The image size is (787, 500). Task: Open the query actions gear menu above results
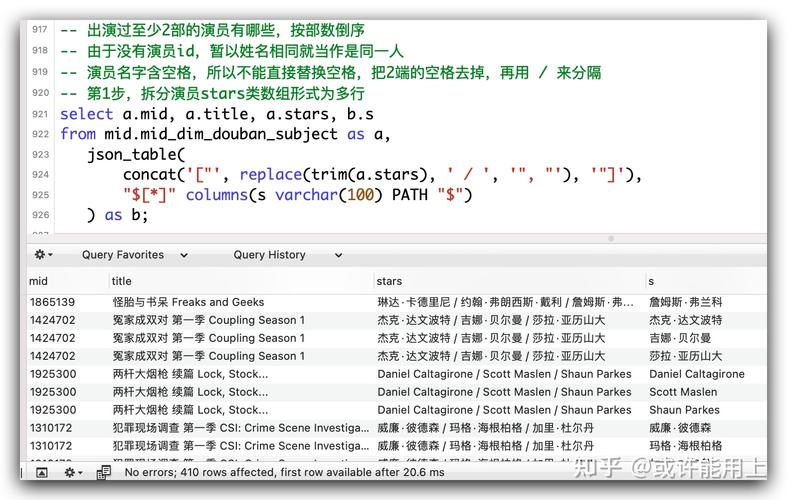pos(43,255)
